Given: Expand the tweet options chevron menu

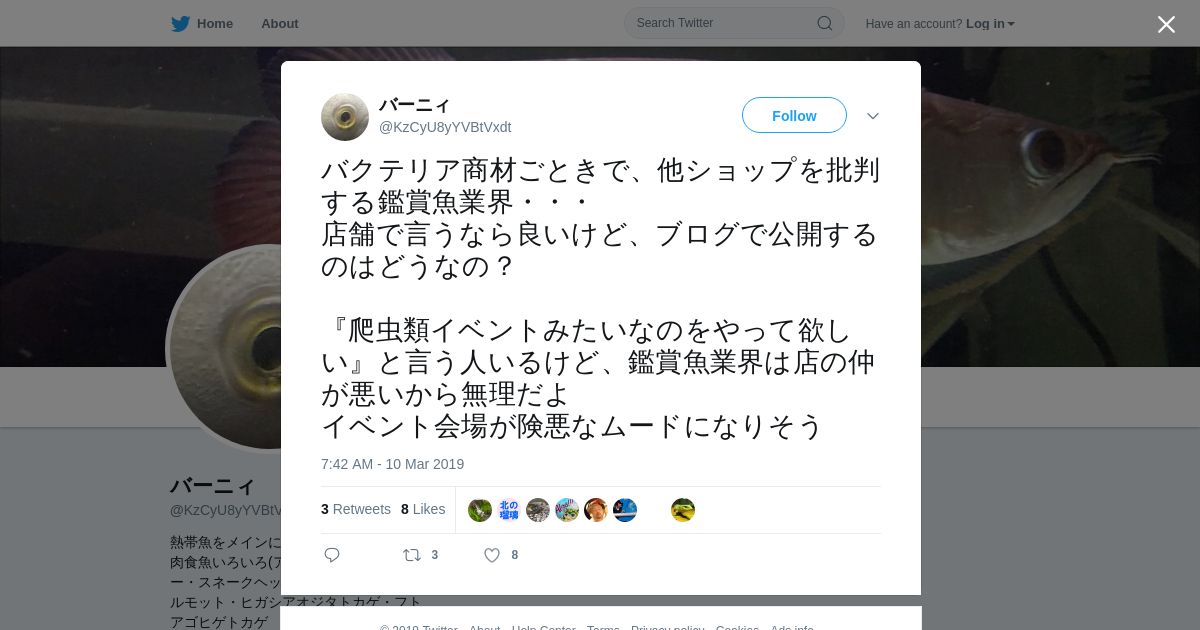Looking at the screenshot, I should [x=873, y=116].
